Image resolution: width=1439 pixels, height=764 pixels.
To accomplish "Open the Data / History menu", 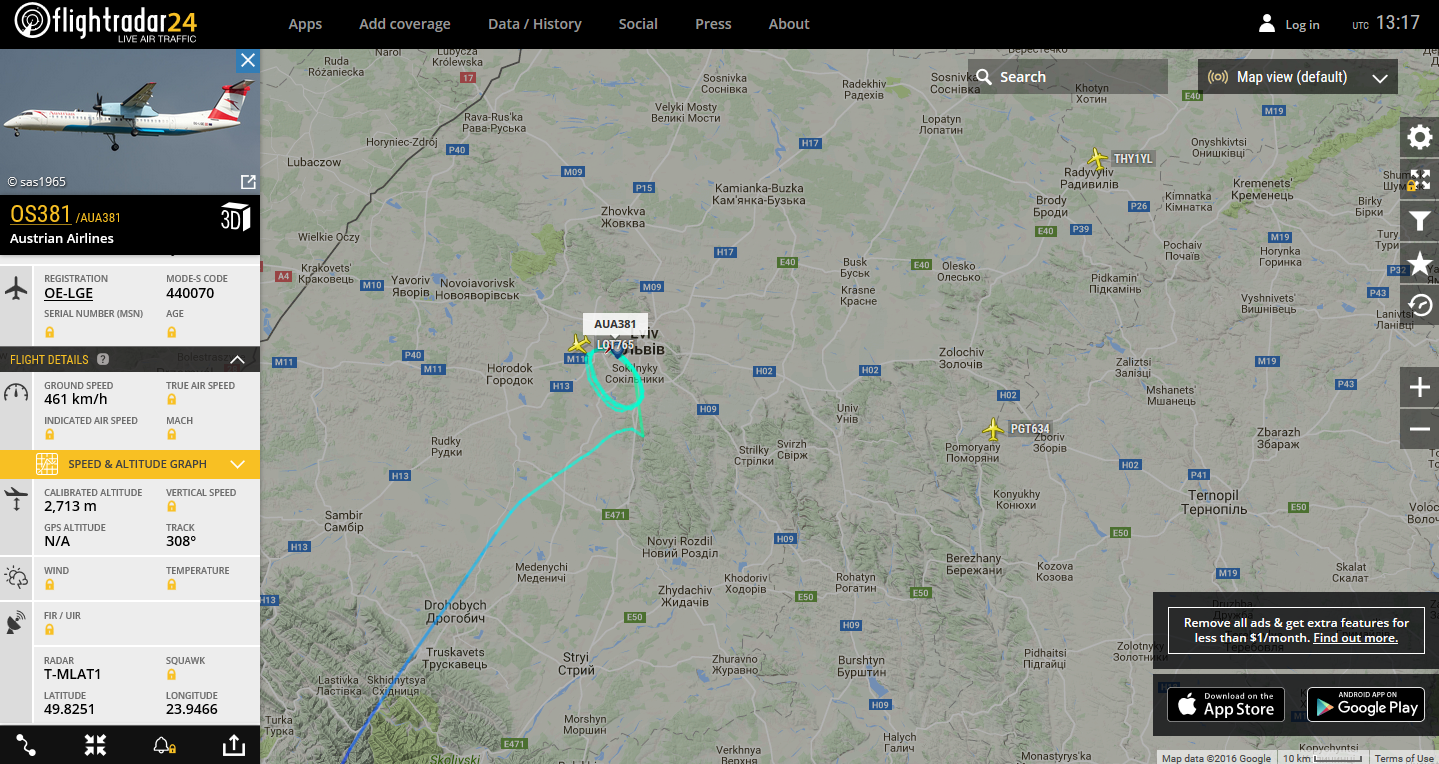I will 535,24.
